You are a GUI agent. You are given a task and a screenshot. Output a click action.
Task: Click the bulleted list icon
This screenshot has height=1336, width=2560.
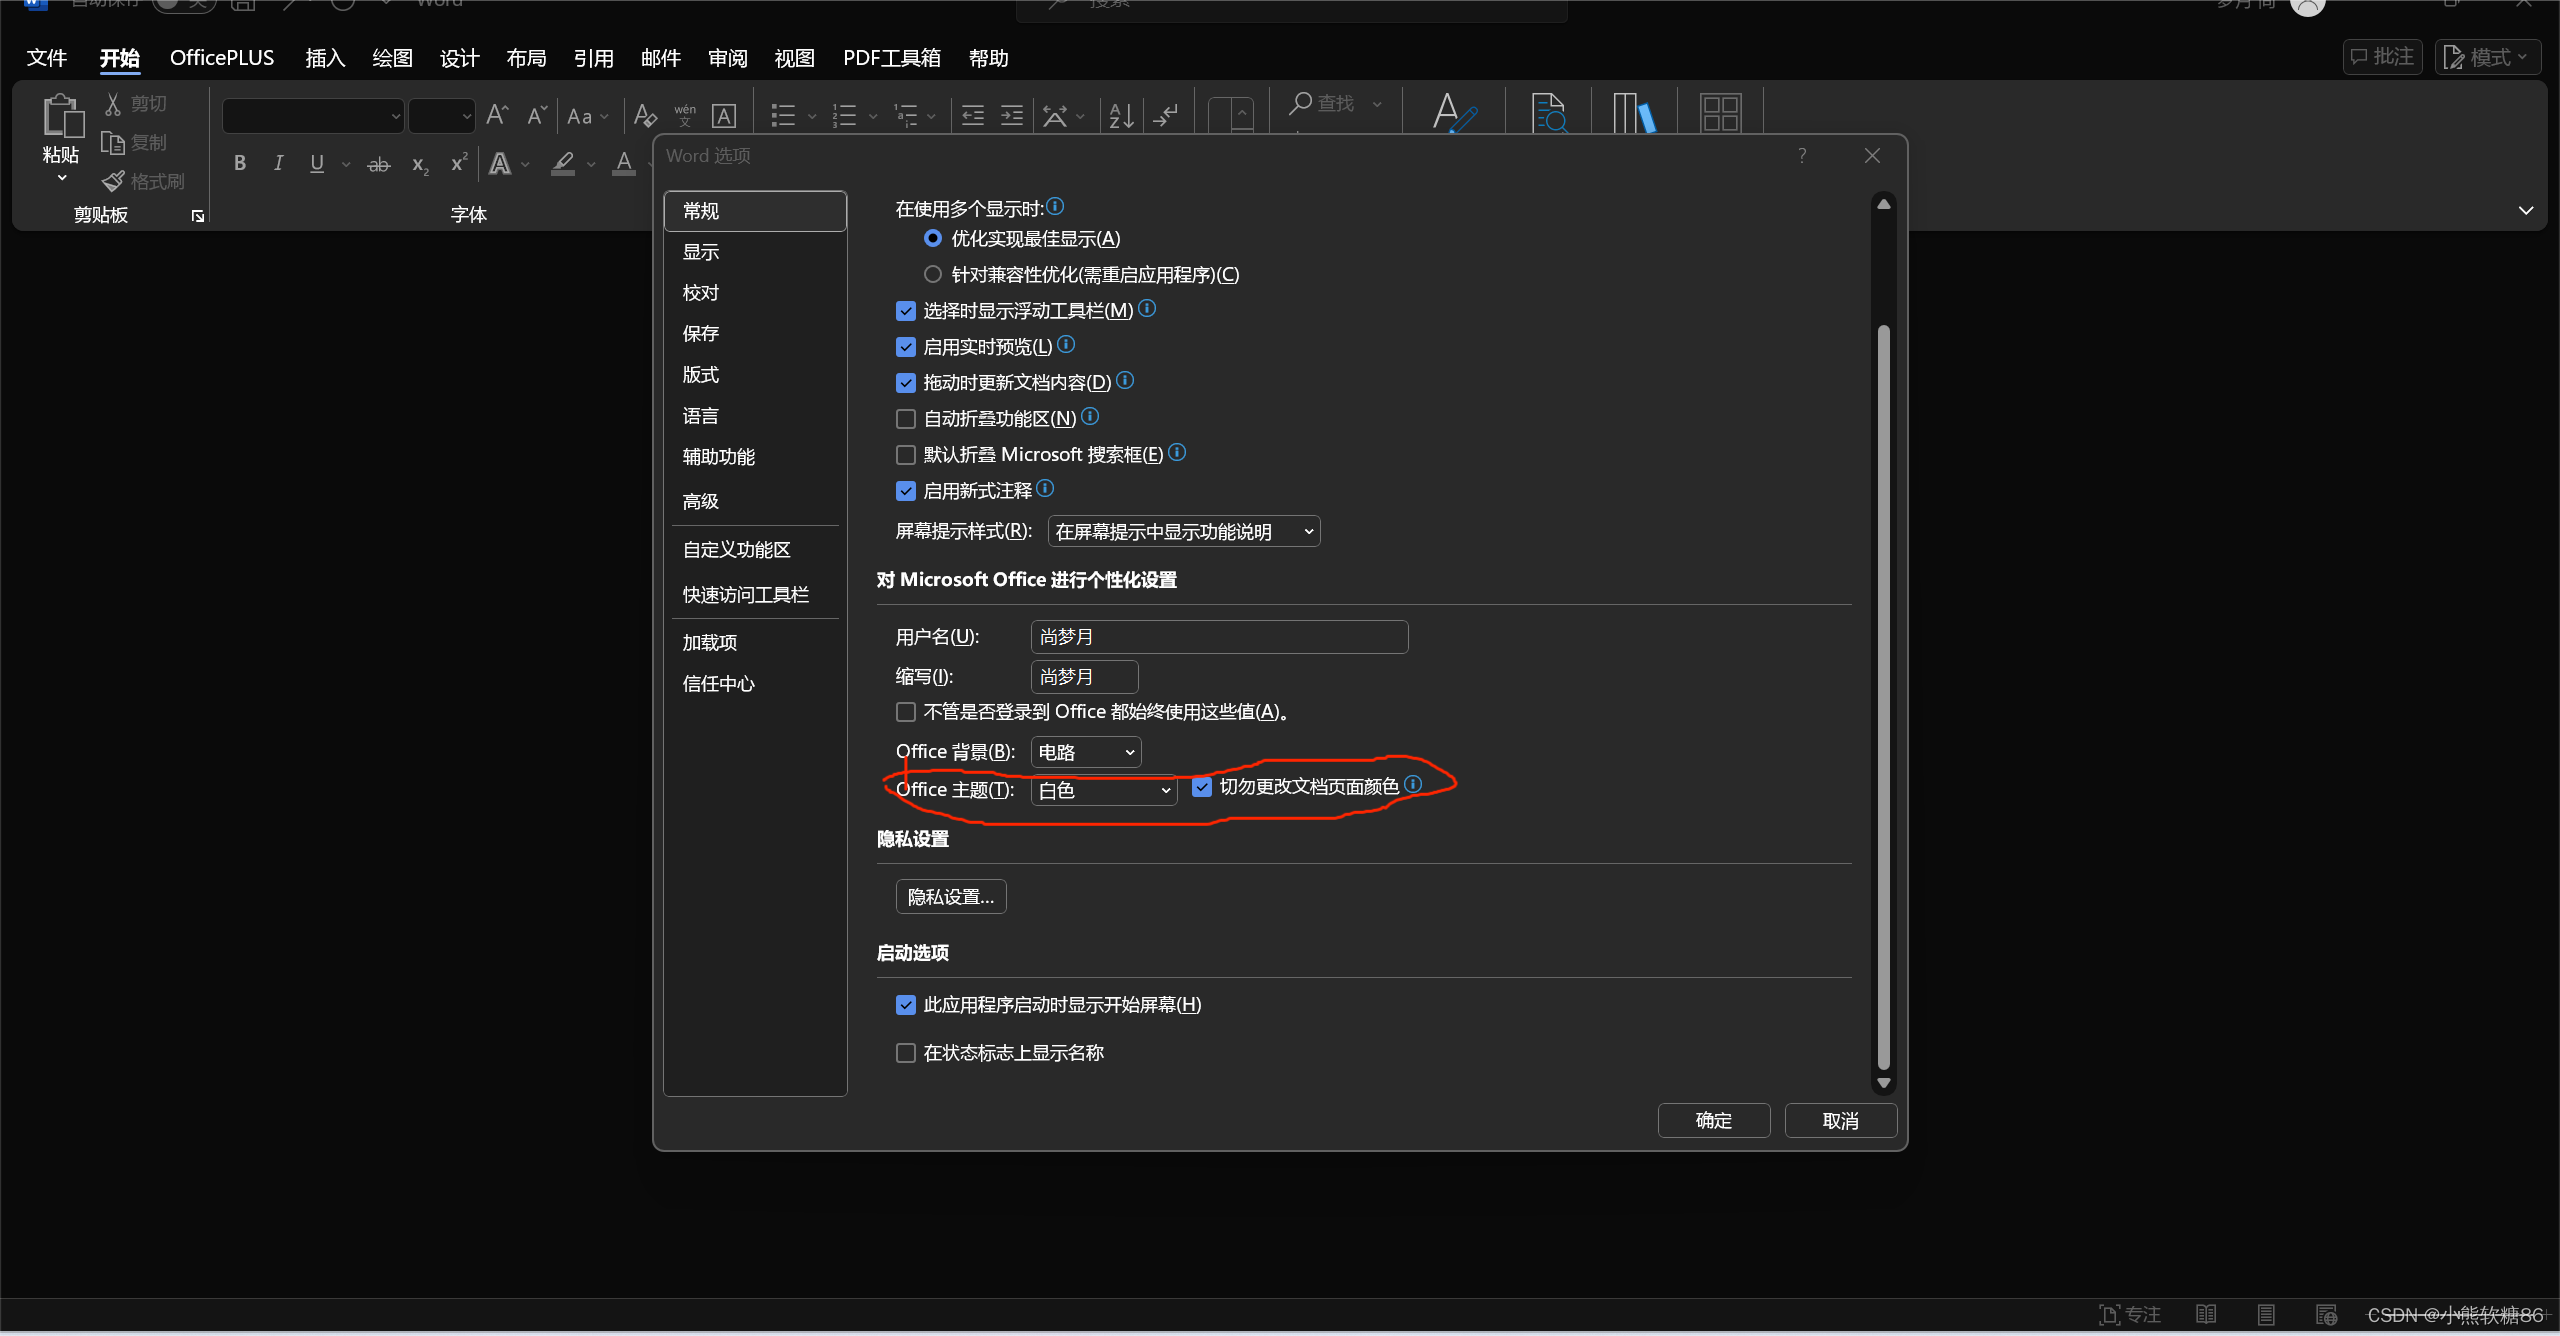click(x=783, y=116)
